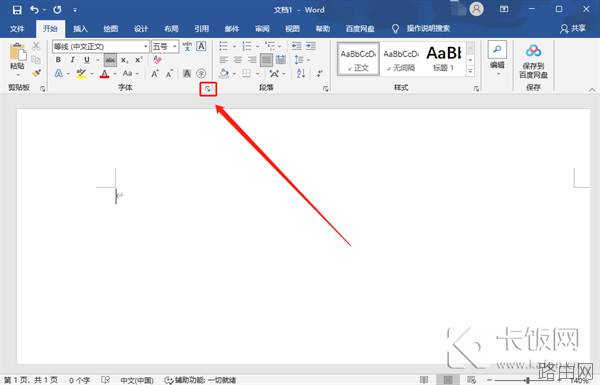Click the Bullets list icon

pyautogui.click(x=223, y=47)
